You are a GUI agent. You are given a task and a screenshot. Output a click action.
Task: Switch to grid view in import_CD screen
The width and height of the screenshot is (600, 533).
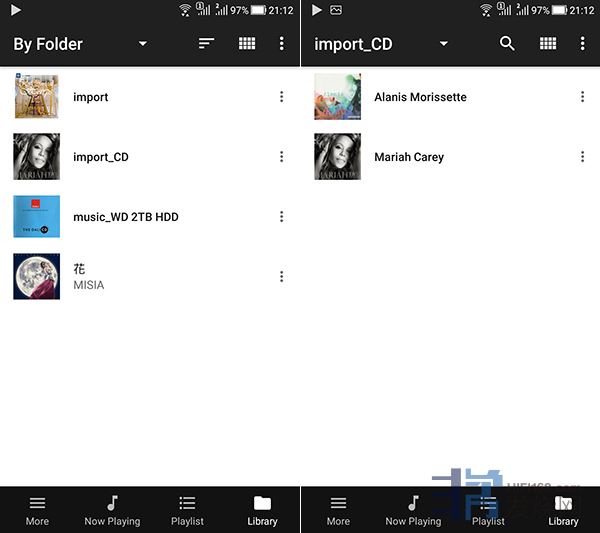[548, 44]
